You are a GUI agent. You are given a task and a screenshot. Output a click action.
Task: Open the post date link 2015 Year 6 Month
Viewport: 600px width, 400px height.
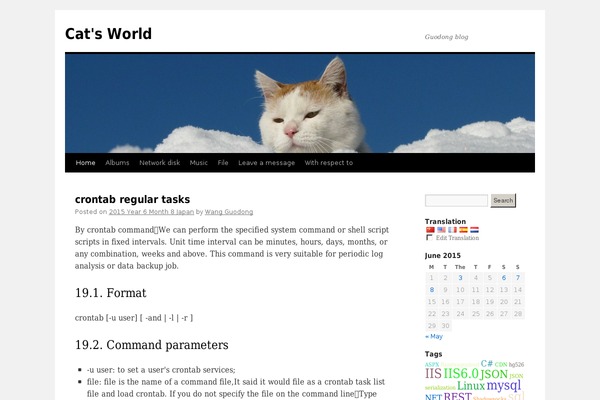[x=151, y=212]
